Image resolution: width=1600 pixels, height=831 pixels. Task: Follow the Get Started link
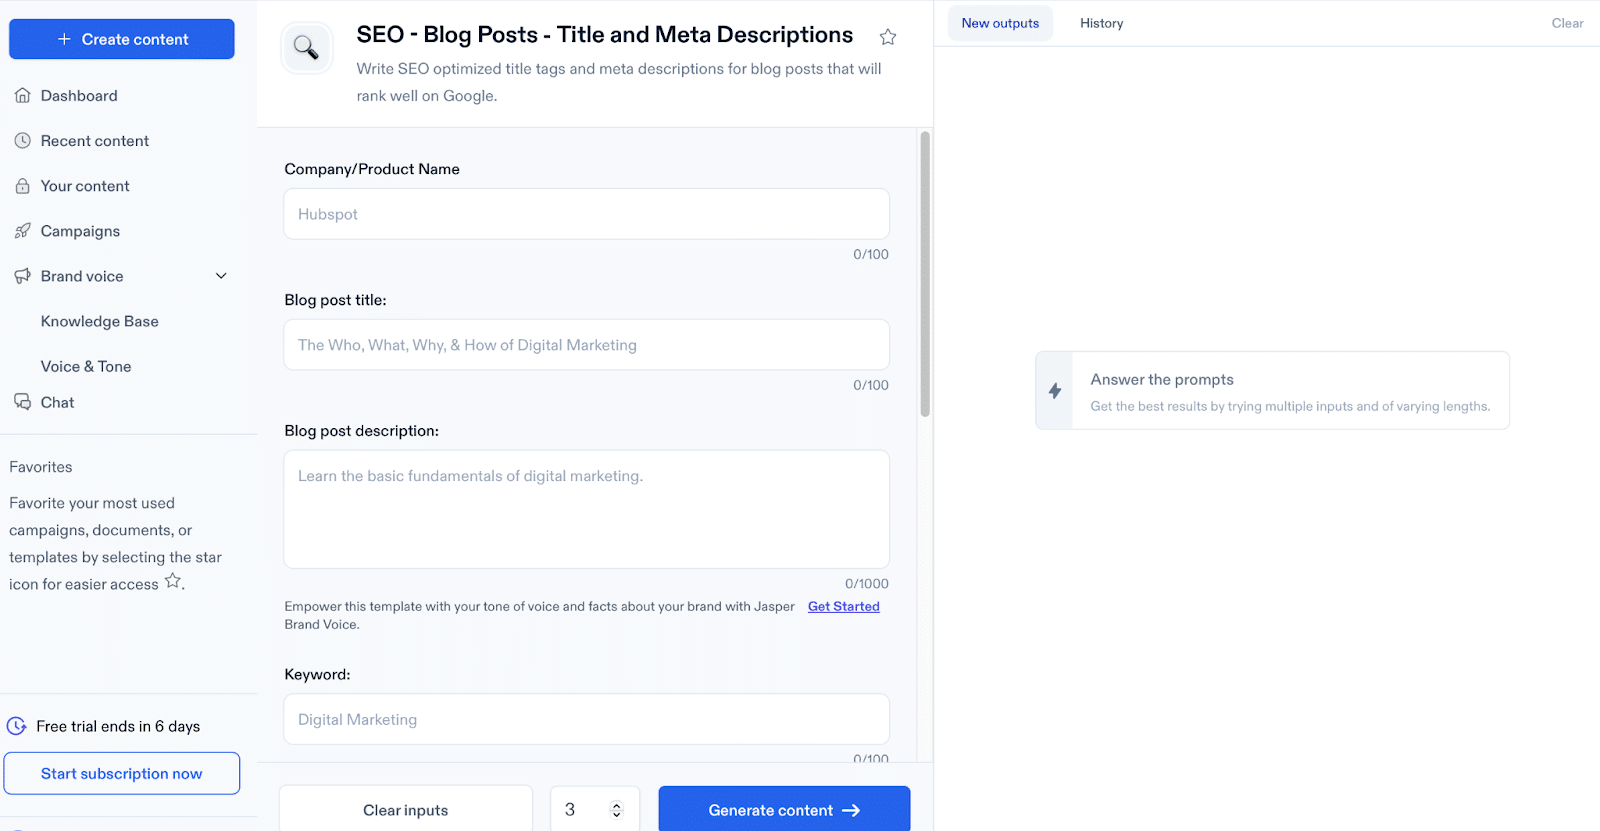[x=844, y=606]
